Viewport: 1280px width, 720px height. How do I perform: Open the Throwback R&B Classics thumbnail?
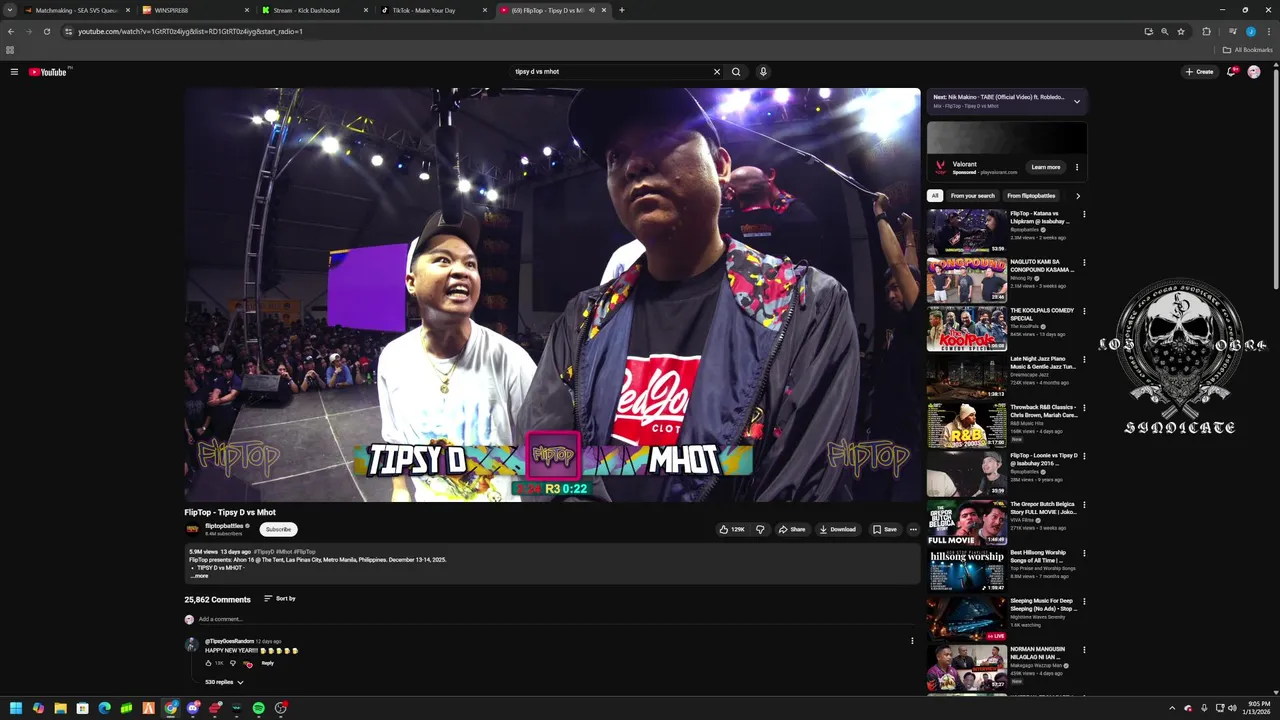tap(966, 426)
